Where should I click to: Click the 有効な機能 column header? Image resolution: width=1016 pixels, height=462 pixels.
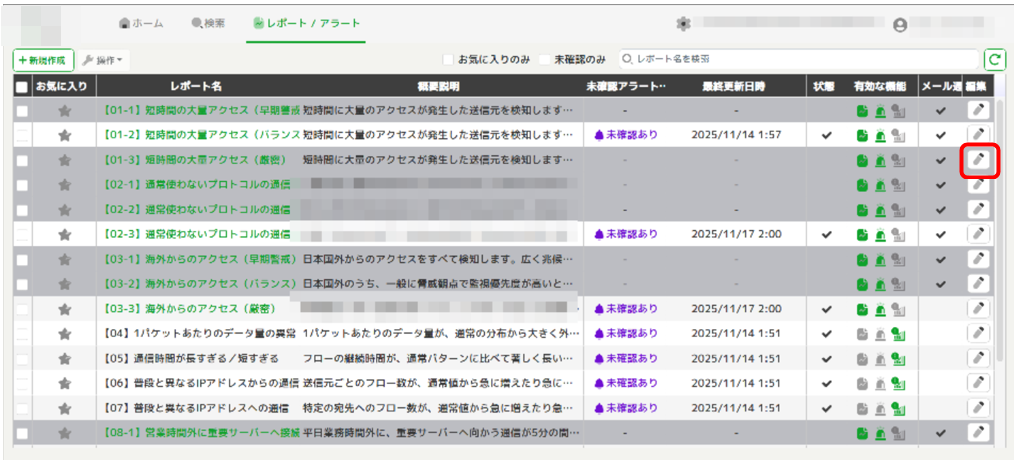coord(880,86)
